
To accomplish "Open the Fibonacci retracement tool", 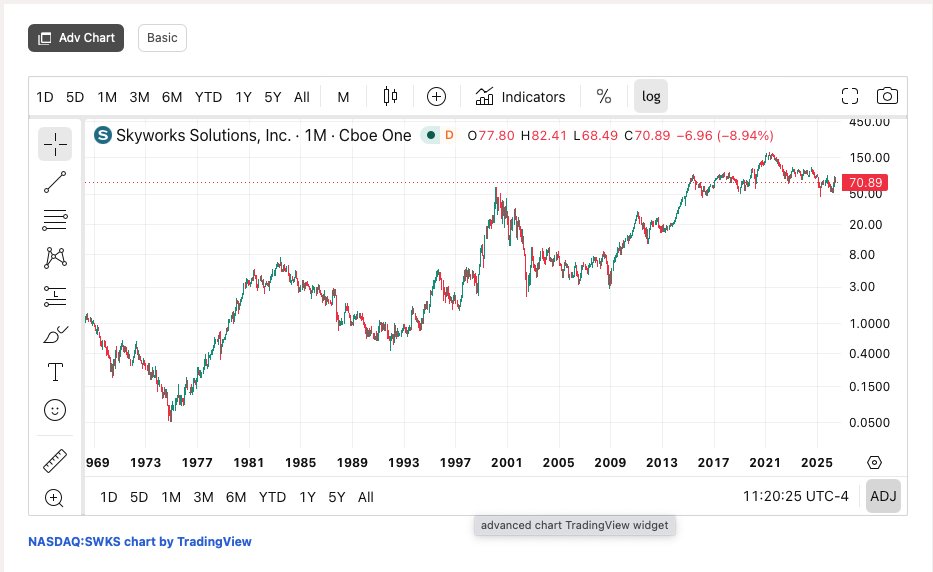I will (x=55, y=220).
